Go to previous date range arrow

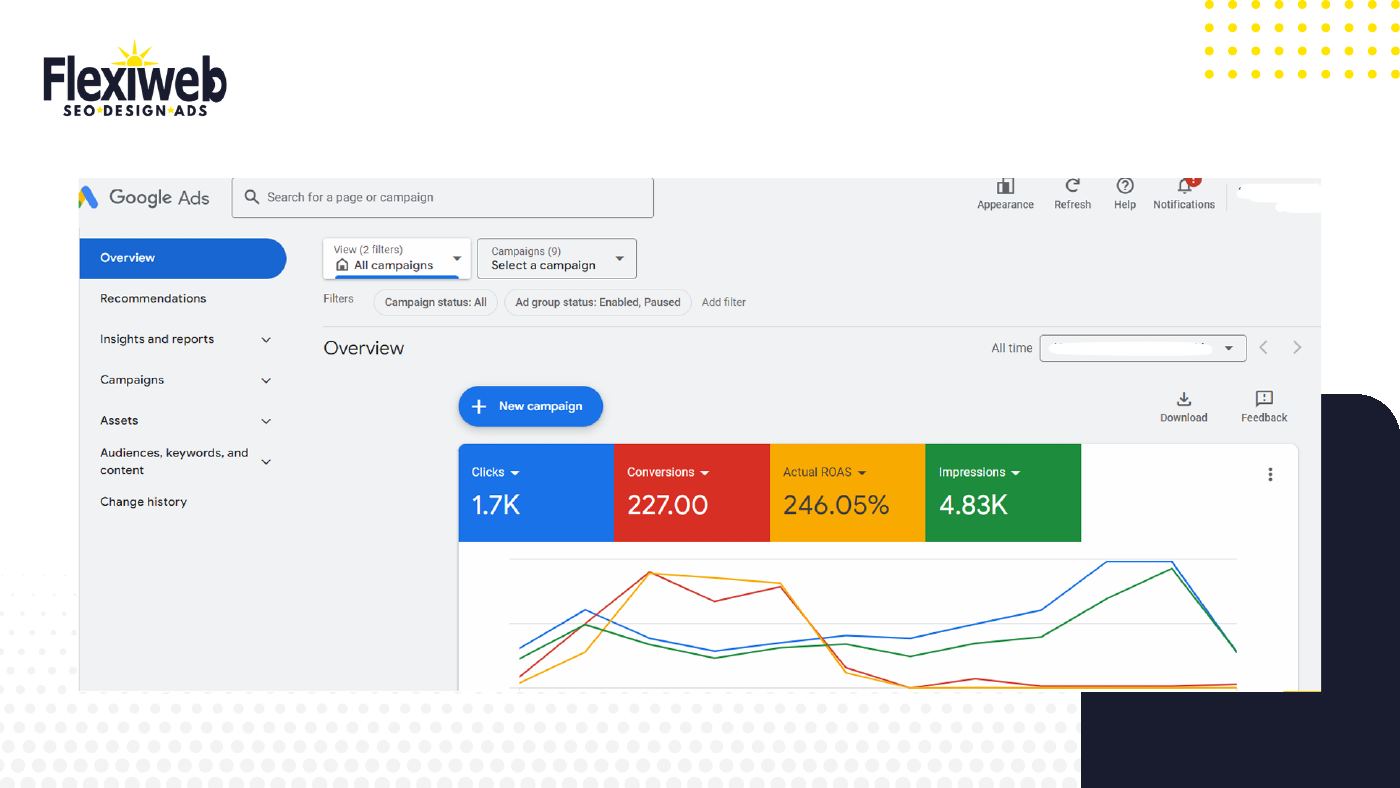(x=1264, y=348)
